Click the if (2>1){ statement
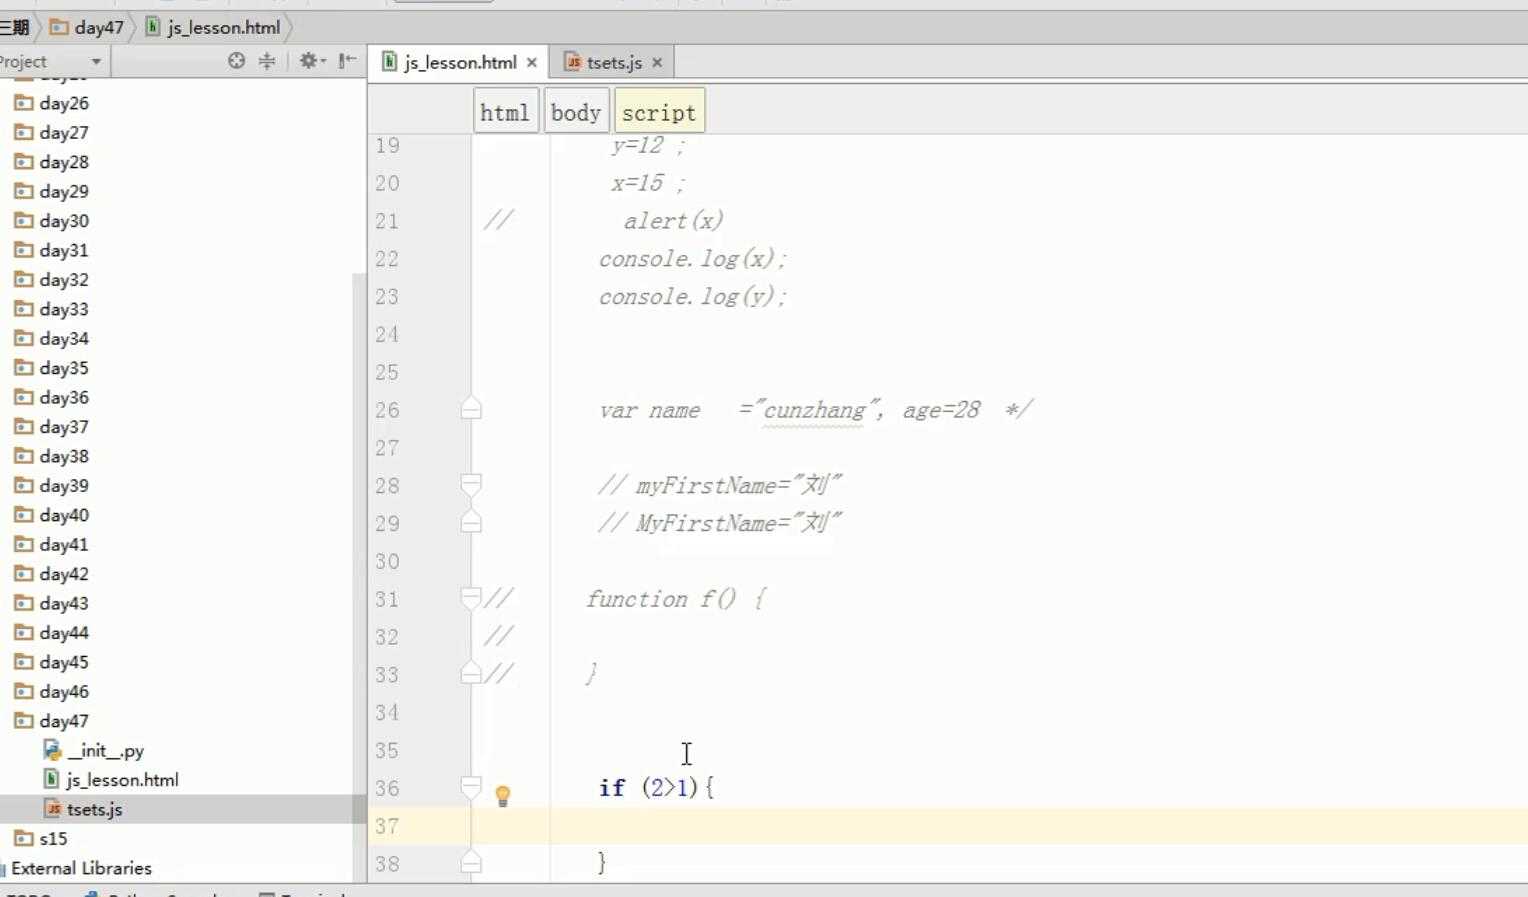Viewport: 1528px width, 897px height. pos(657,787)
